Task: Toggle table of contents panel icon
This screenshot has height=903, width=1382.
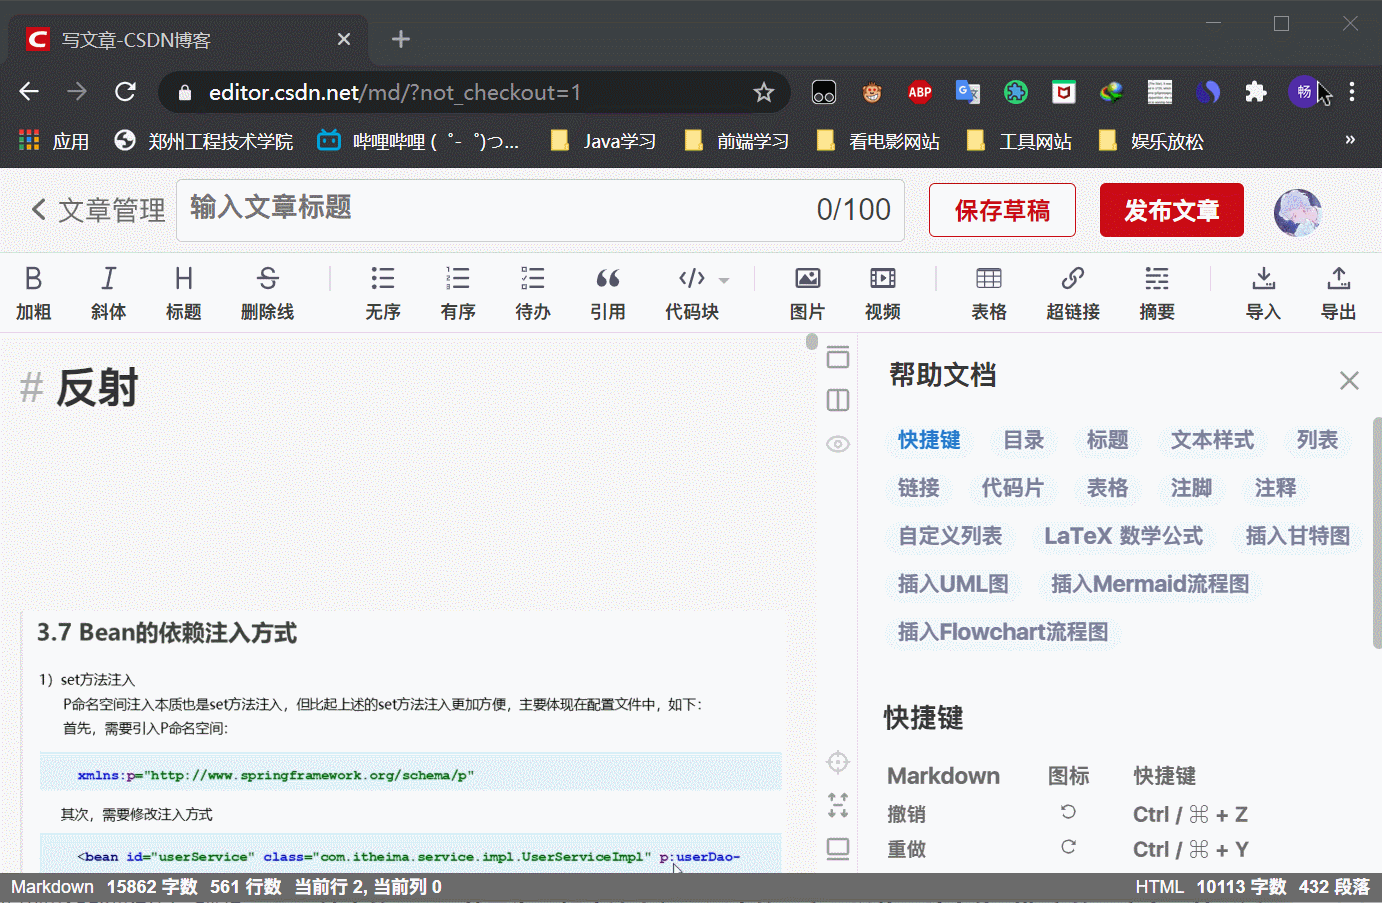Action: [838, 357]
